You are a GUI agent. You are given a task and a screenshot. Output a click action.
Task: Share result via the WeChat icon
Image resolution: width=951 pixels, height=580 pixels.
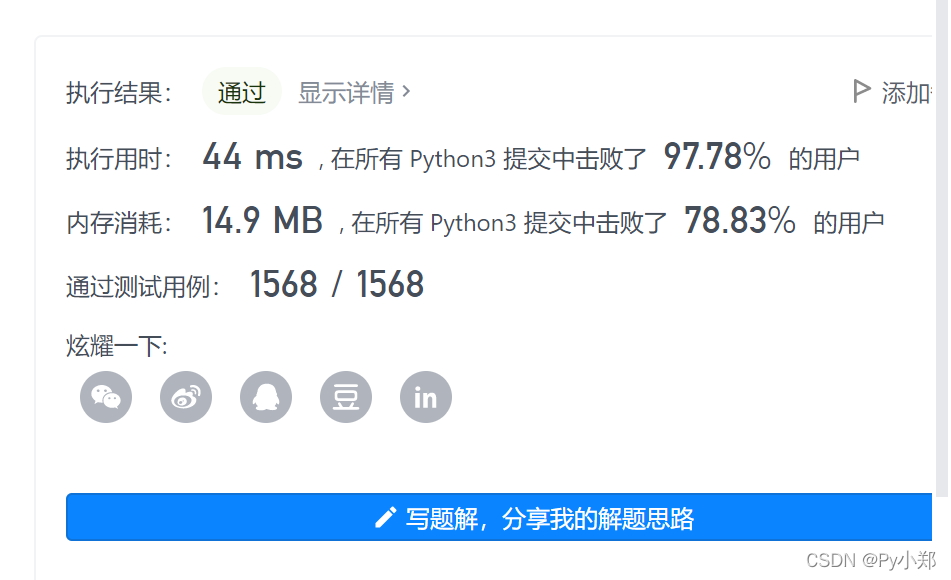point(105,396)
